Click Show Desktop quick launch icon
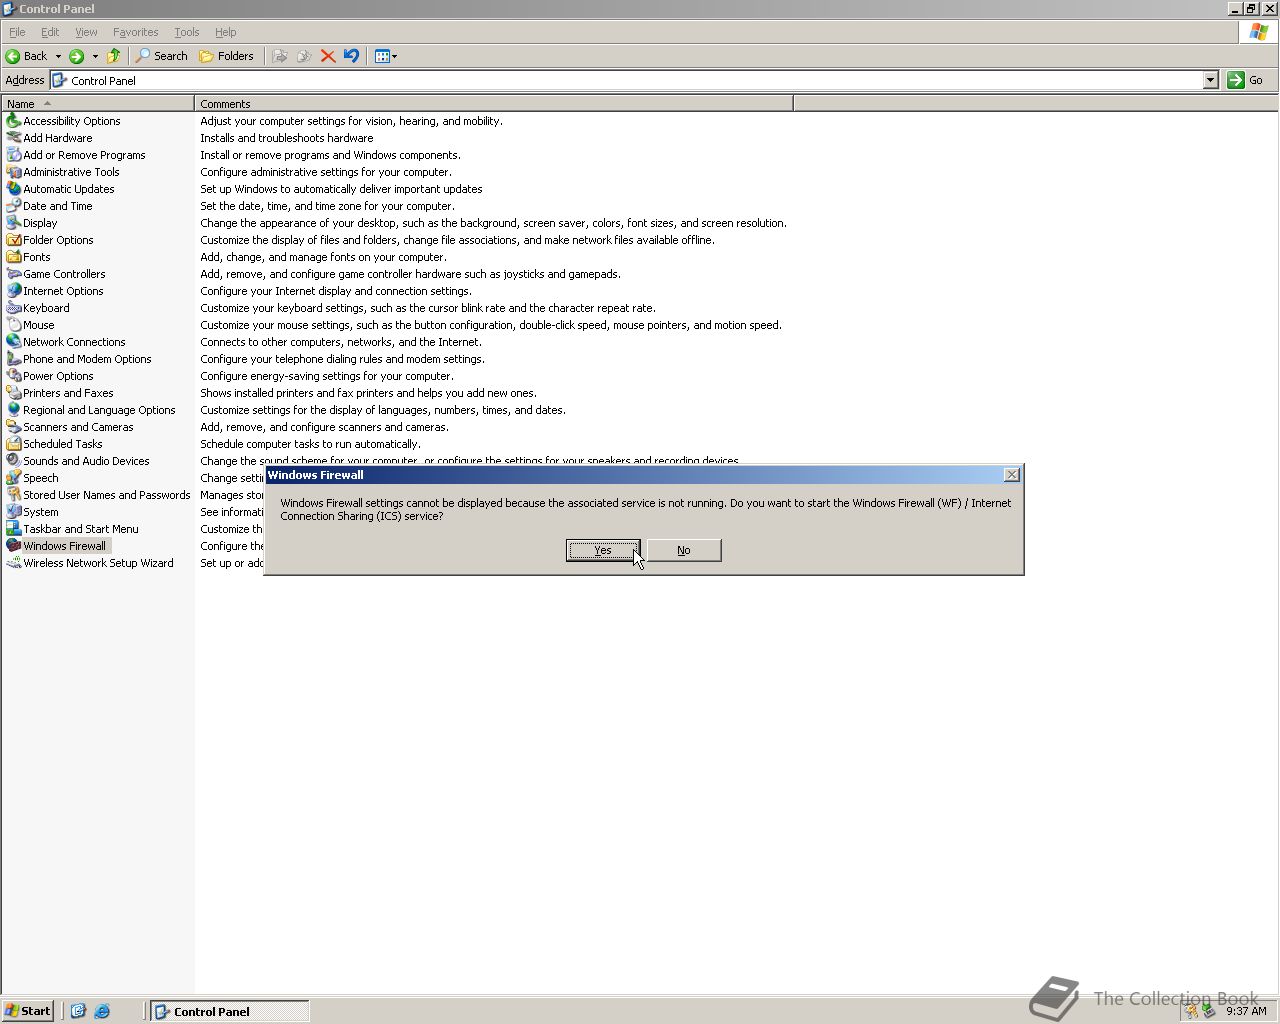This screenshot has width=1280, height=1024. click(x=78, y=1011)
